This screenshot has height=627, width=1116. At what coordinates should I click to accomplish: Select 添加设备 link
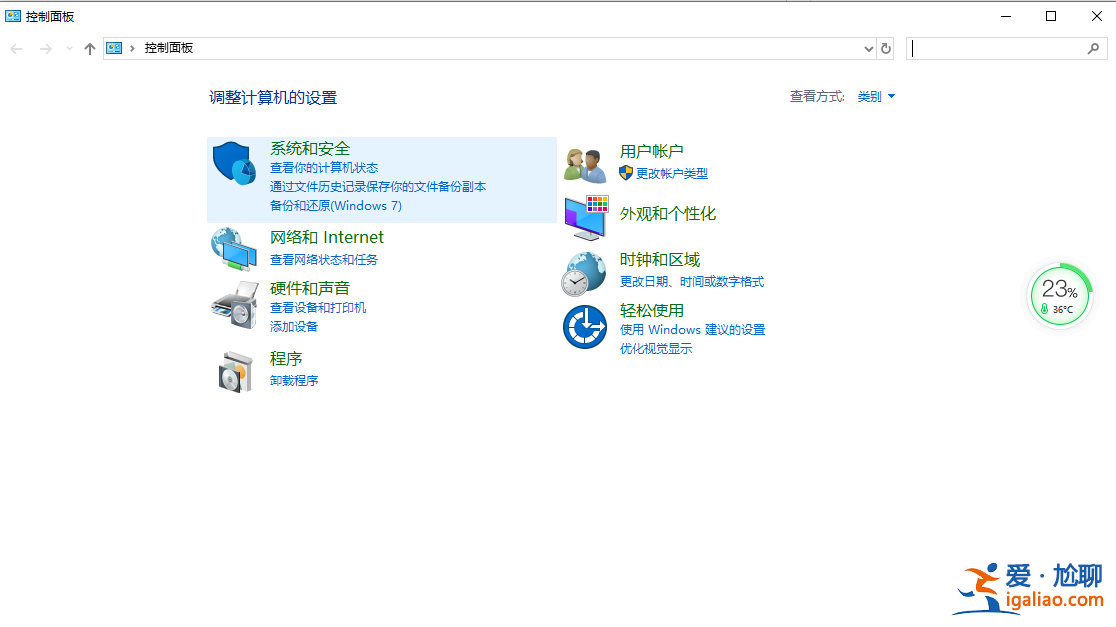294,327
